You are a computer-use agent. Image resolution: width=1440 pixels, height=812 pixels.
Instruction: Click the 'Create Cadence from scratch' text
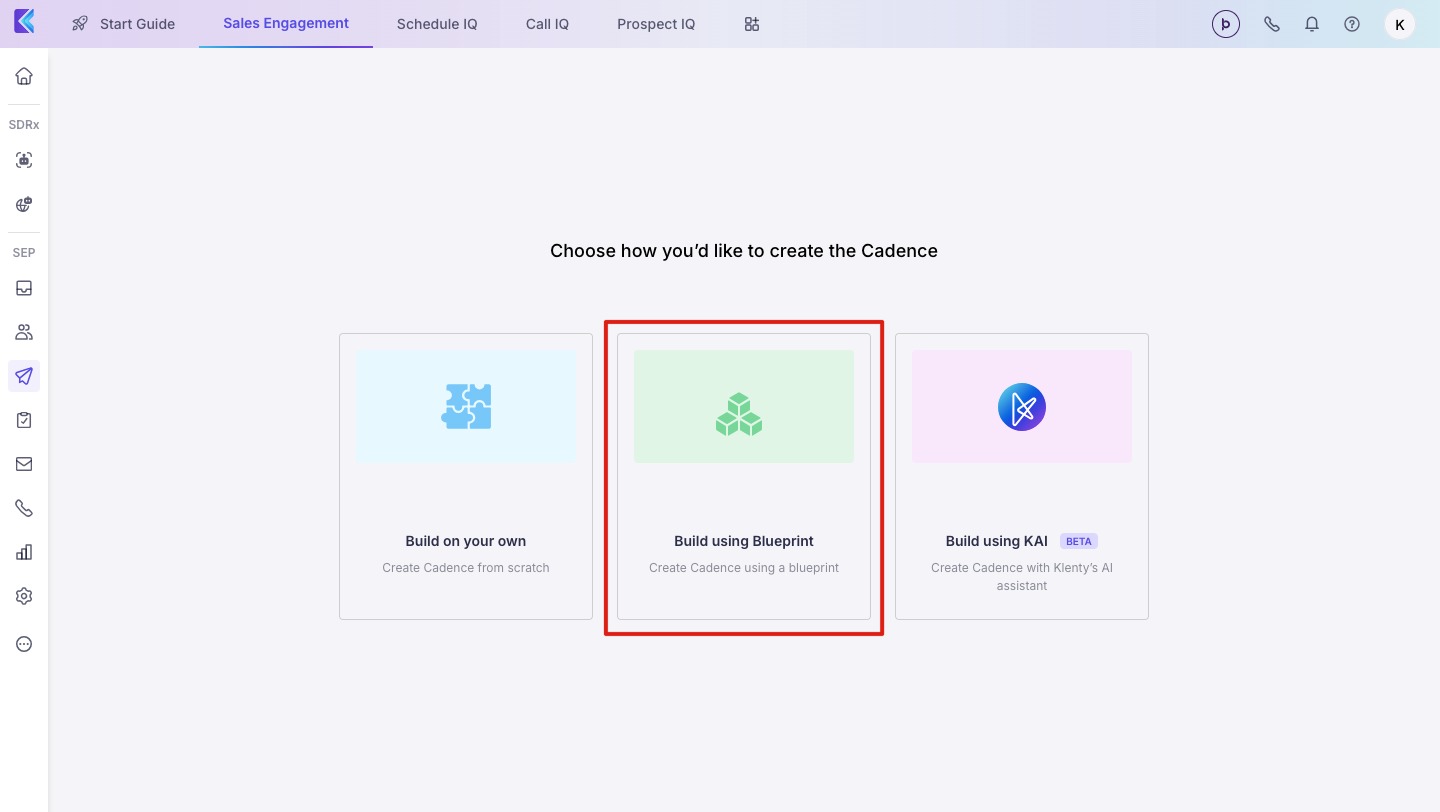click(x=466, y=568)
